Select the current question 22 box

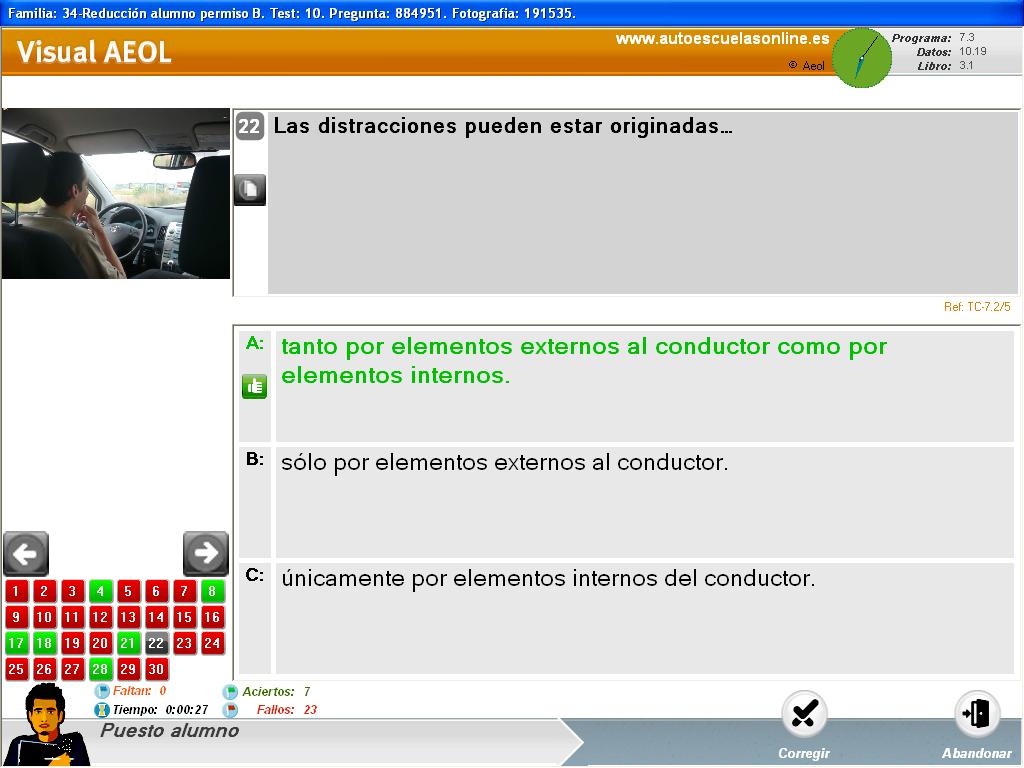tap(156, 643)
